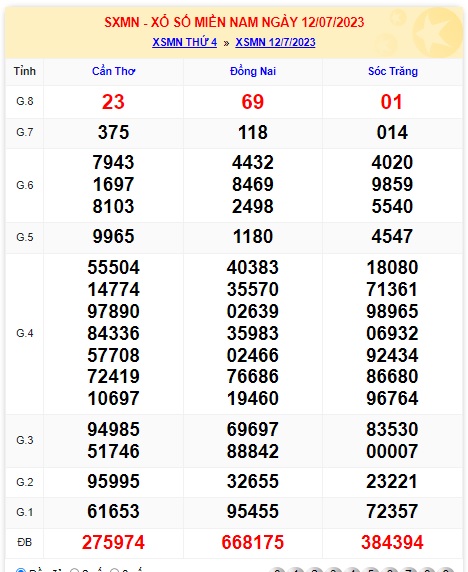This screenshot has height=572, width=468.
Task: Click the G.4 number 02639
Action: [253, 311]
